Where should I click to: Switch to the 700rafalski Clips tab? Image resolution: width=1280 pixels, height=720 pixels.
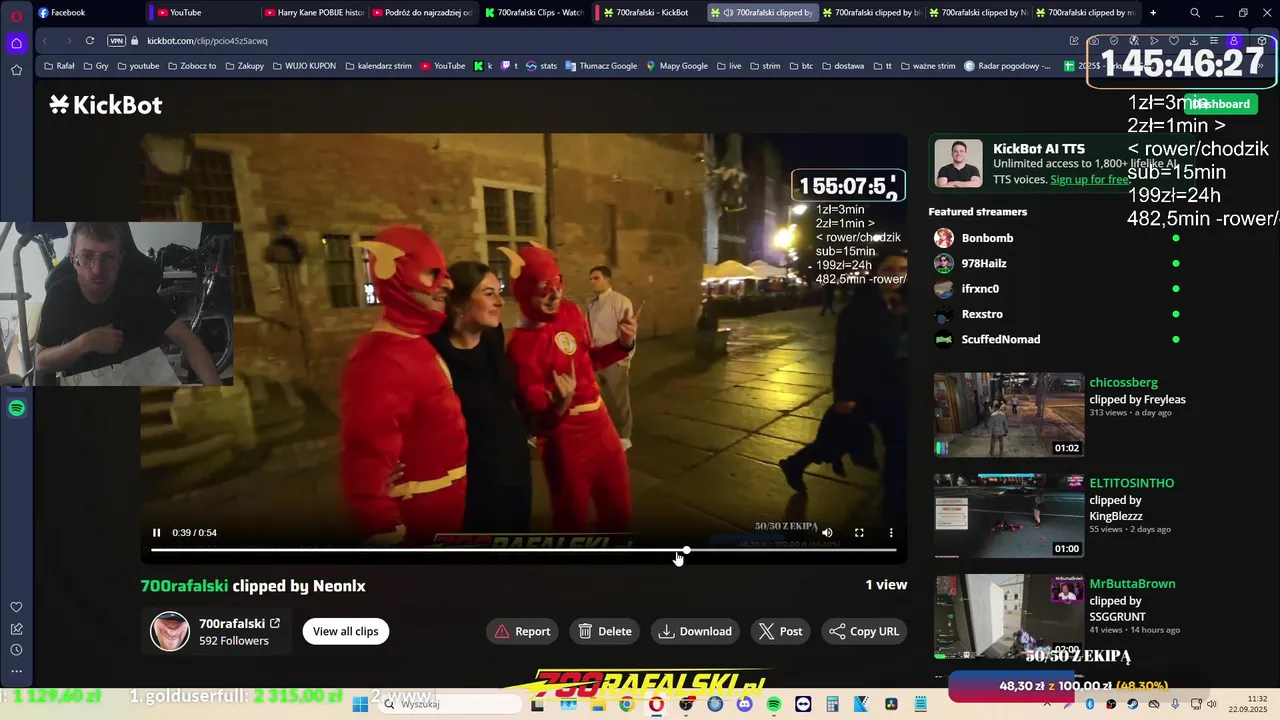tap(534, 13)
